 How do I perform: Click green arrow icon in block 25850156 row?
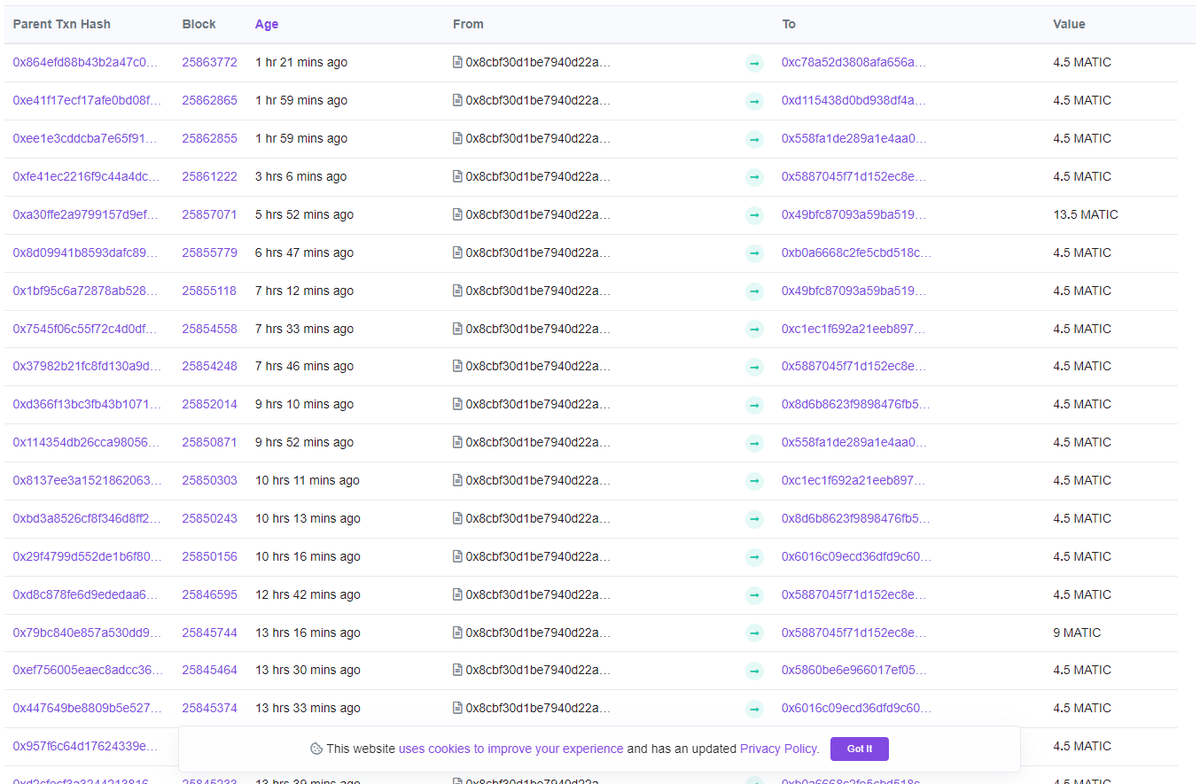point(755,557)
